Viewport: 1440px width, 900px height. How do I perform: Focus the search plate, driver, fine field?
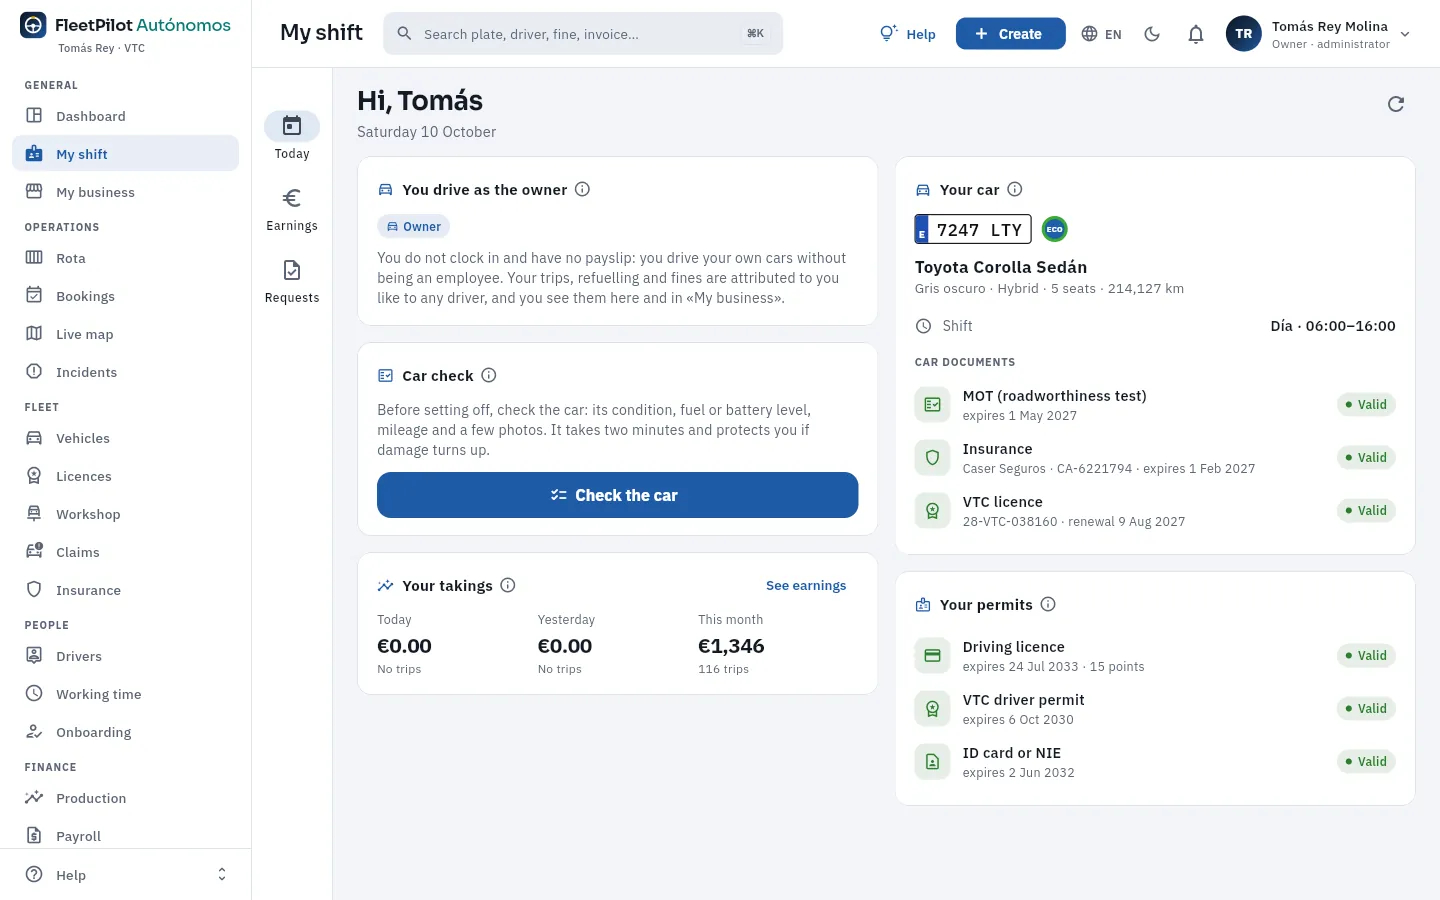(583, 34)
